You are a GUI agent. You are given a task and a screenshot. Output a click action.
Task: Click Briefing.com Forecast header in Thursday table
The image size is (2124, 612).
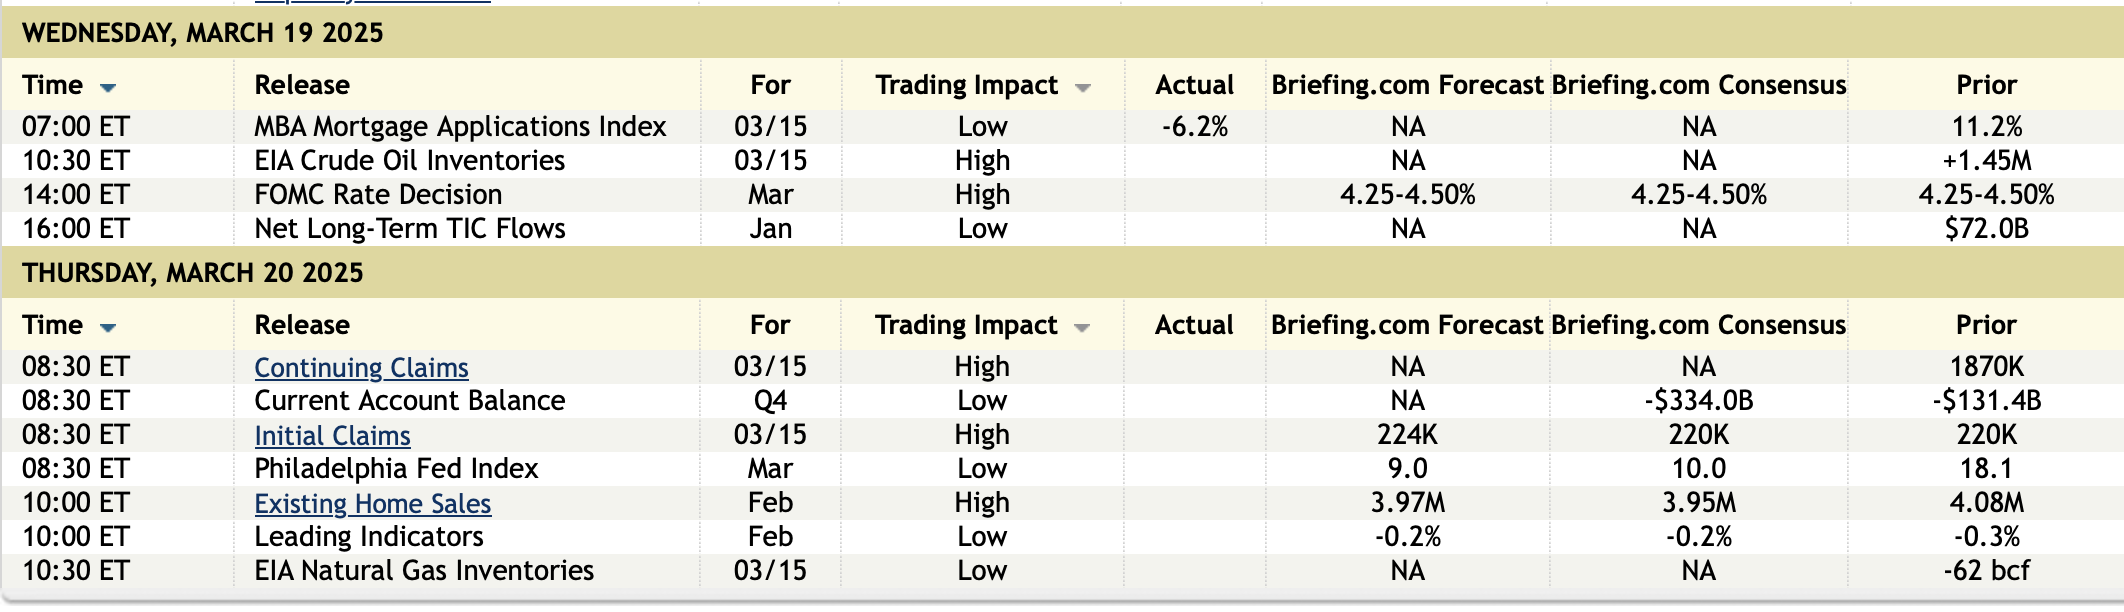click(x=1407, y=325)
